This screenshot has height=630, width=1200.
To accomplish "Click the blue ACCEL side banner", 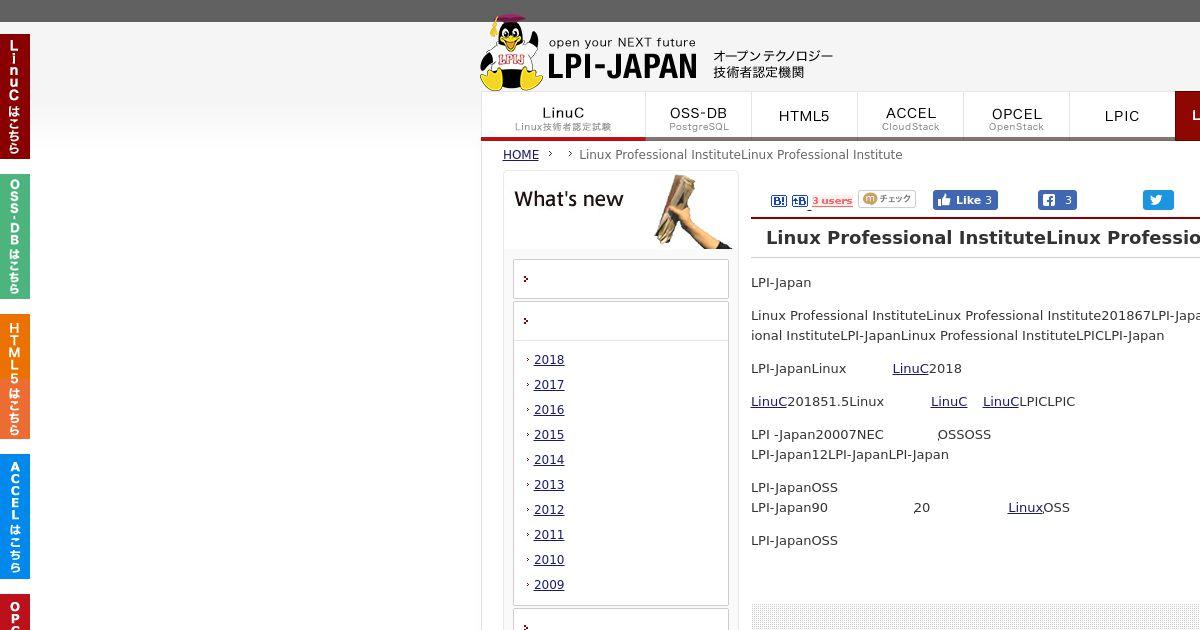I will coord(15,516).
